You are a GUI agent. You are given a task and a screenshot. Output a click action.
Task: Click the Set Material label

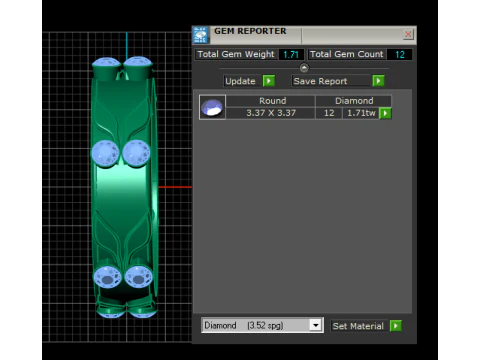pos(358,326)
